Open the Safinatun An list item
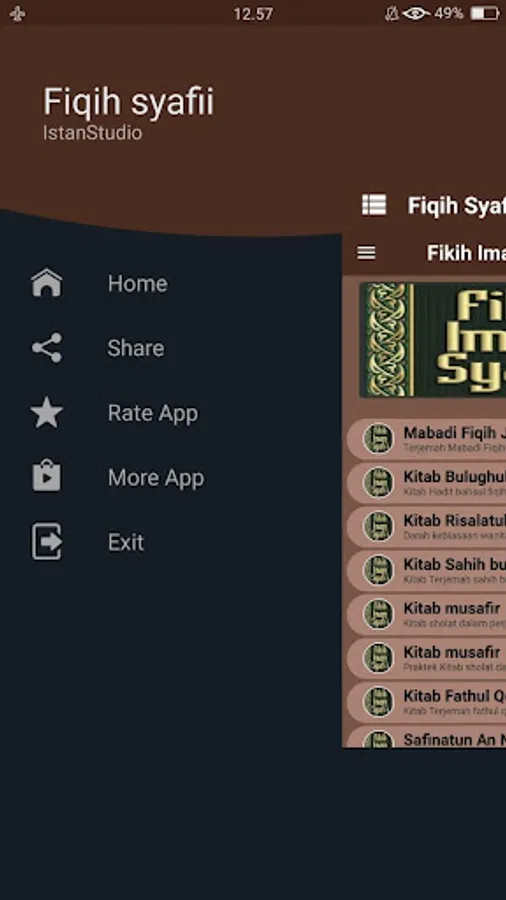 click(x=426, y=737)
